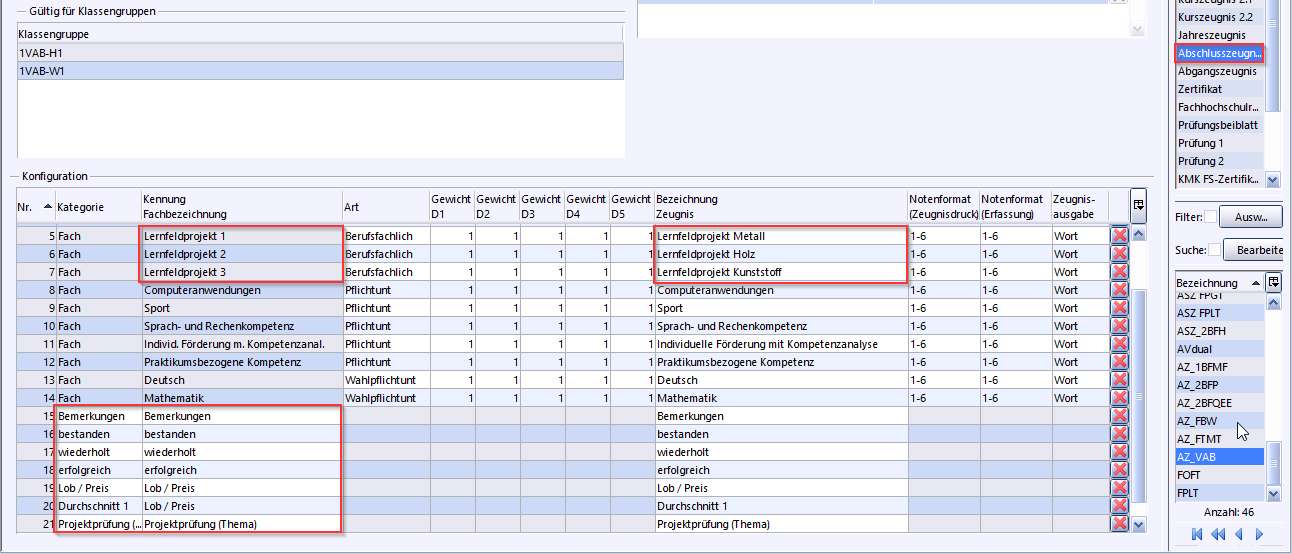The height and width of the screenshot is (554, 1292).
Task: Tick the Suche checkbox
Action: tap(1215, 249)
